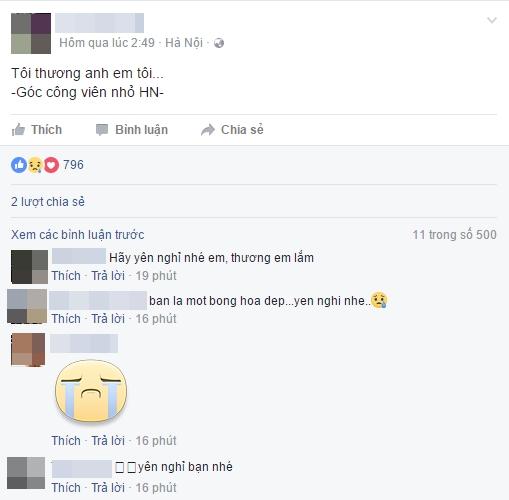Image resolution: width=509 pixels, height=500 pixels.
Task: Click the thumbs-up Thích icon under the post
Action: [18, 130]
